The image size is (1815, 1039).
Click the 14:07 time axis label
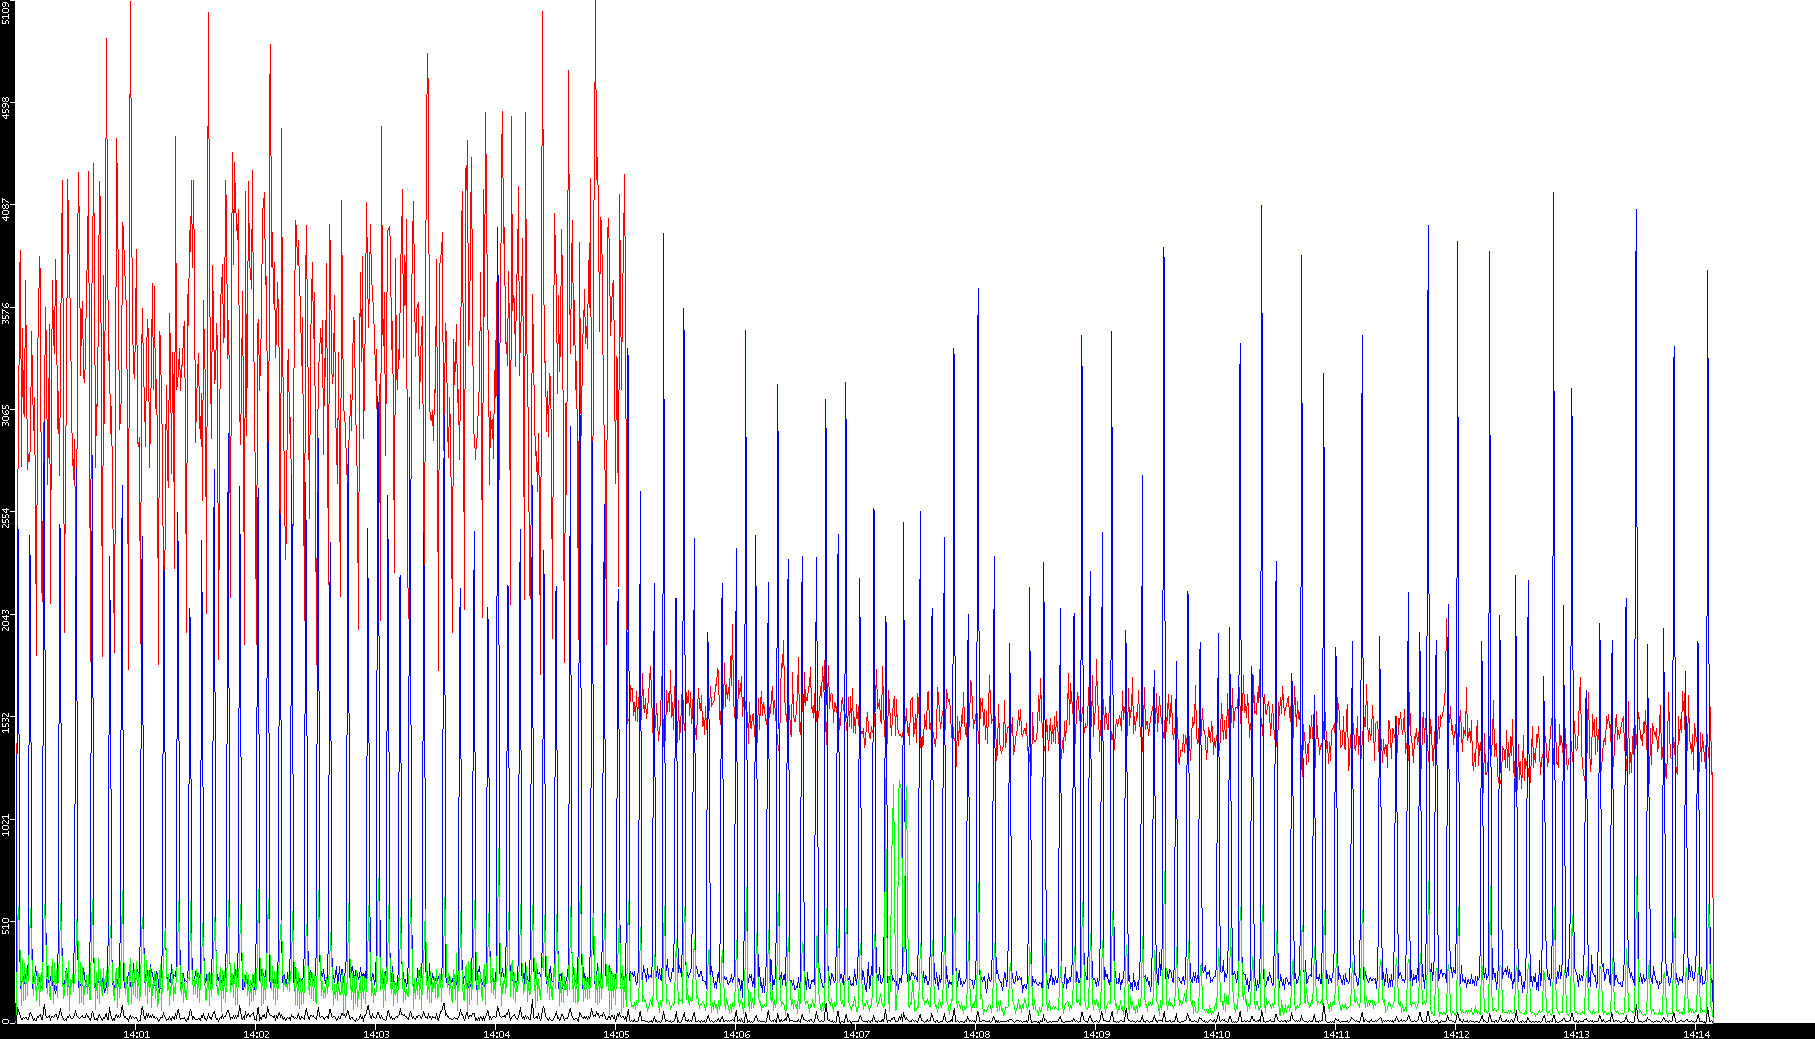(856, 1034)
